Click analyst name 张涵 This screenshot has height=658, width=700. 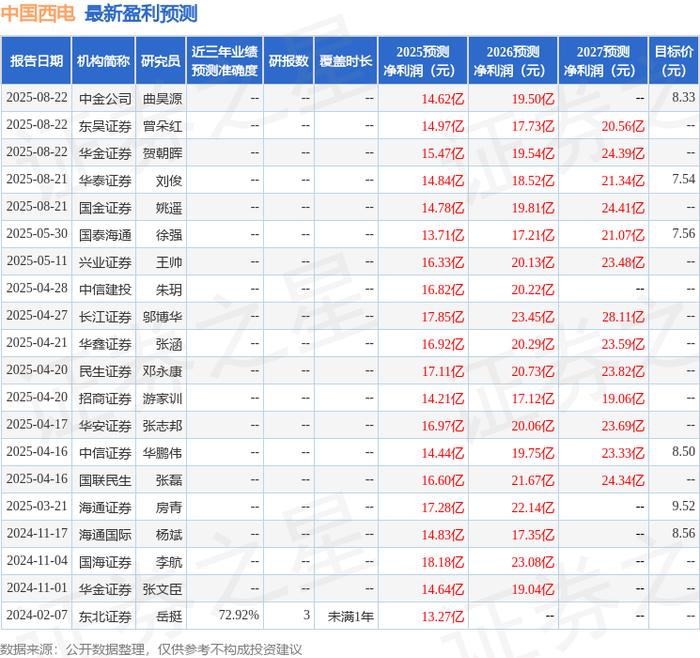pyautogui.click(x=169, y=344)
